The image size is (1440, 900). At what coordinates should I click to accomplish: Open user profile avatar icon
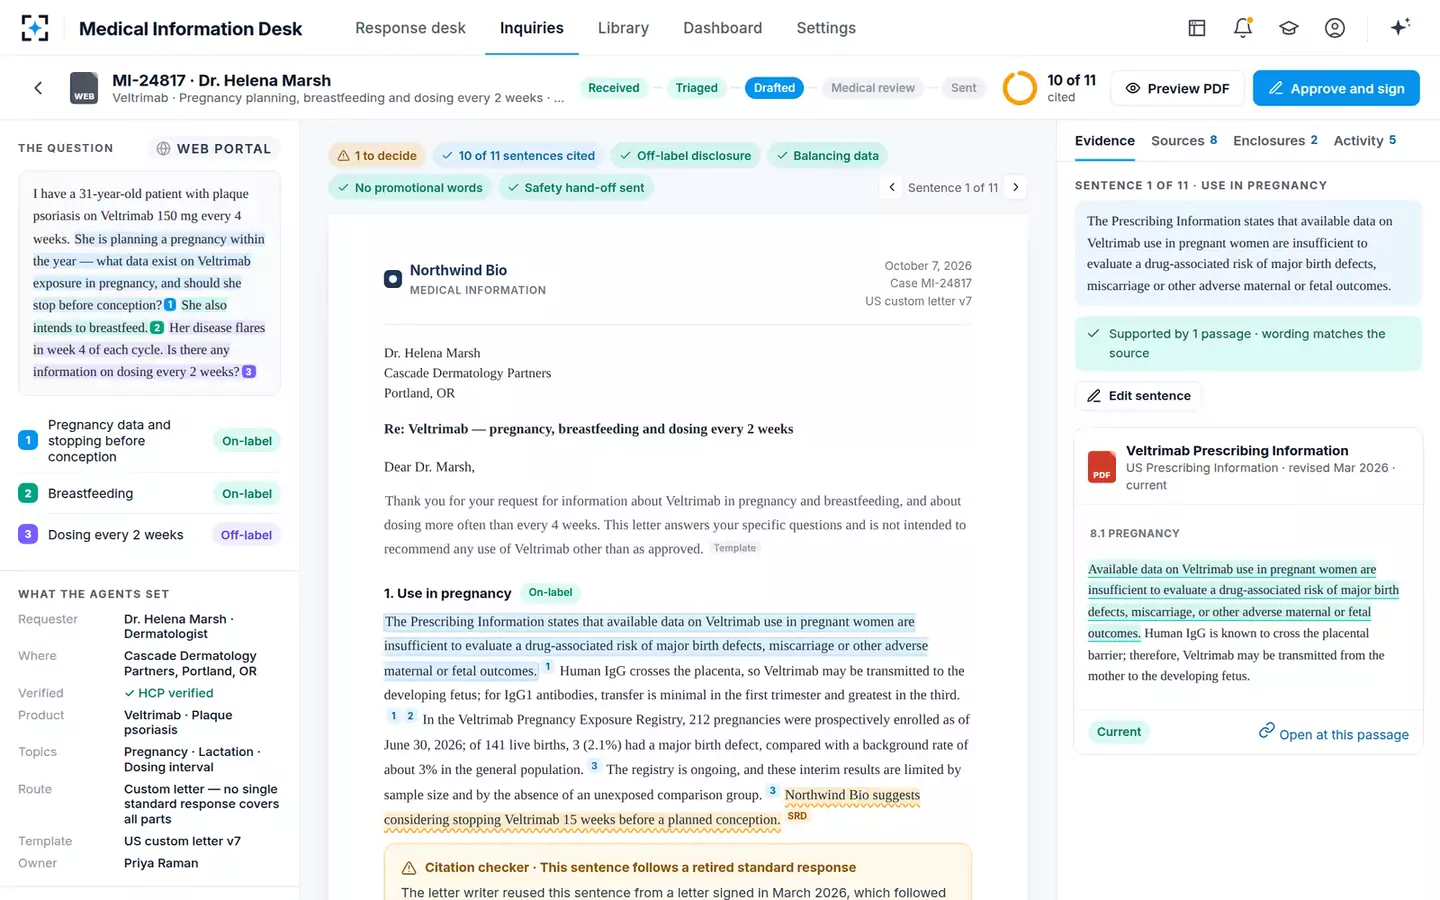click(1335, 28)
